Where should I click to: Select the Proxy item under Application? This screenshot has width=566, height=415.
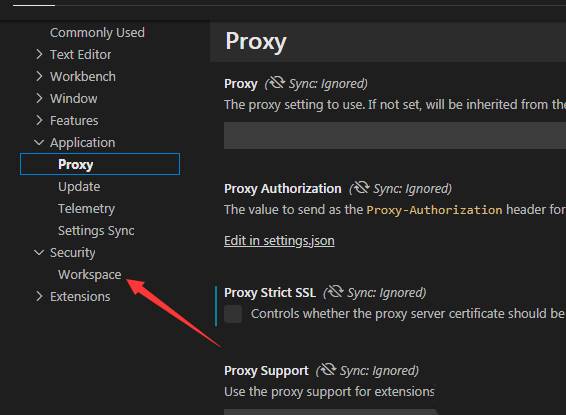click(x=100, y=164)
